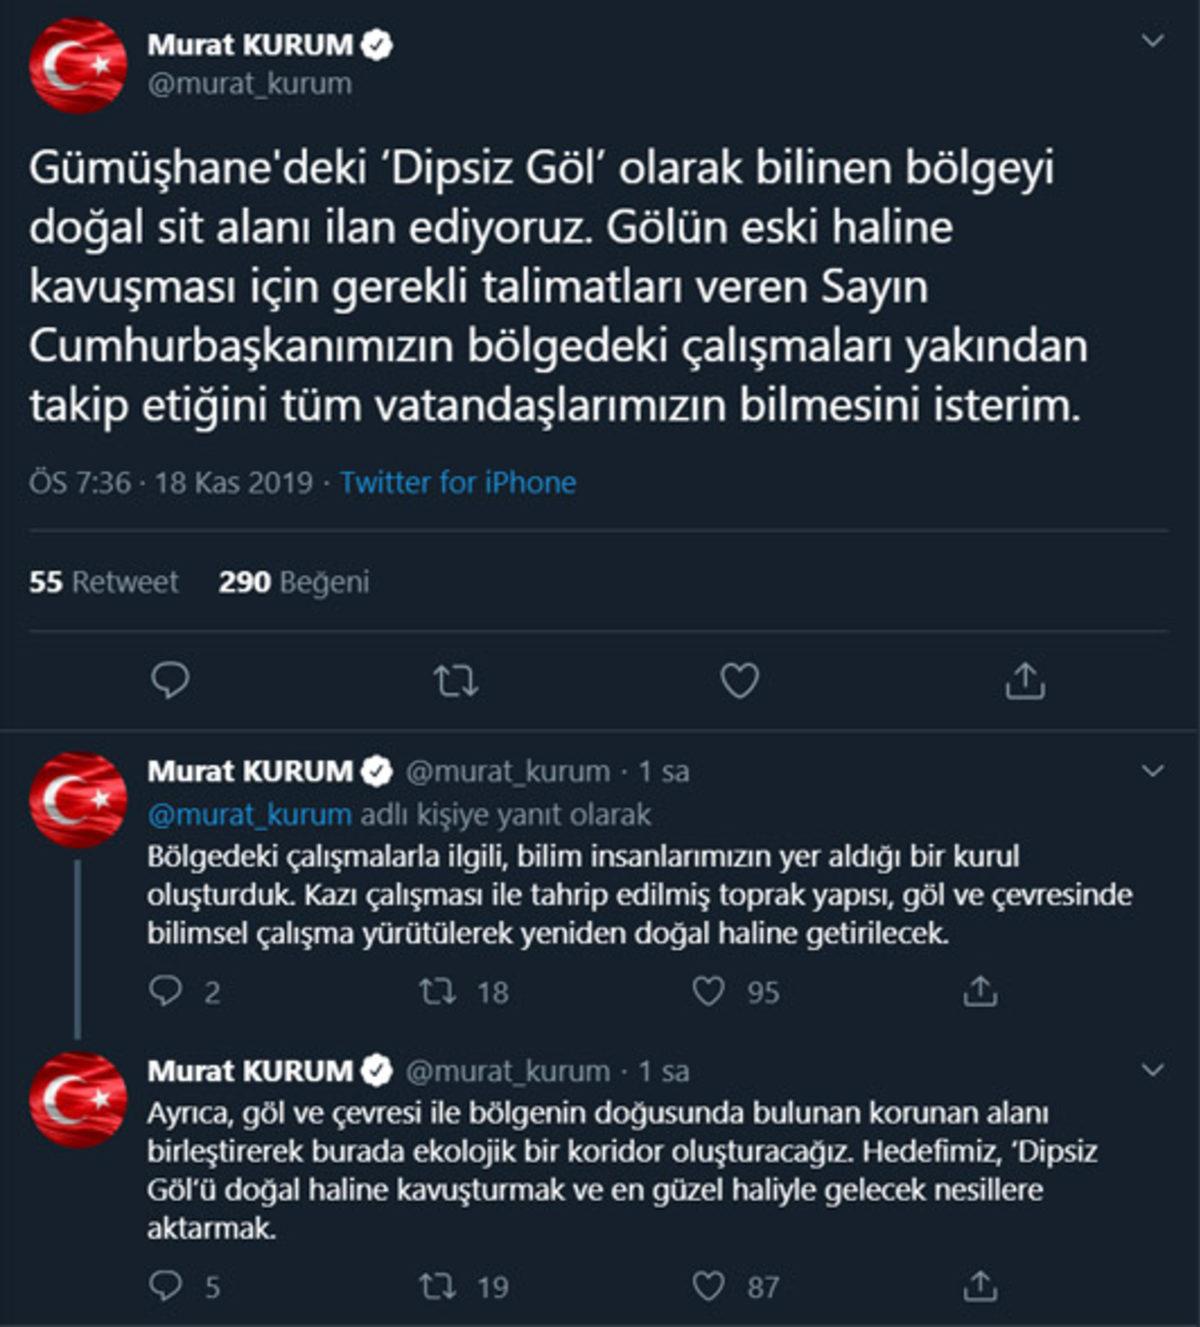Retweet the first reply with 18 retweets

tap(436, 992)
